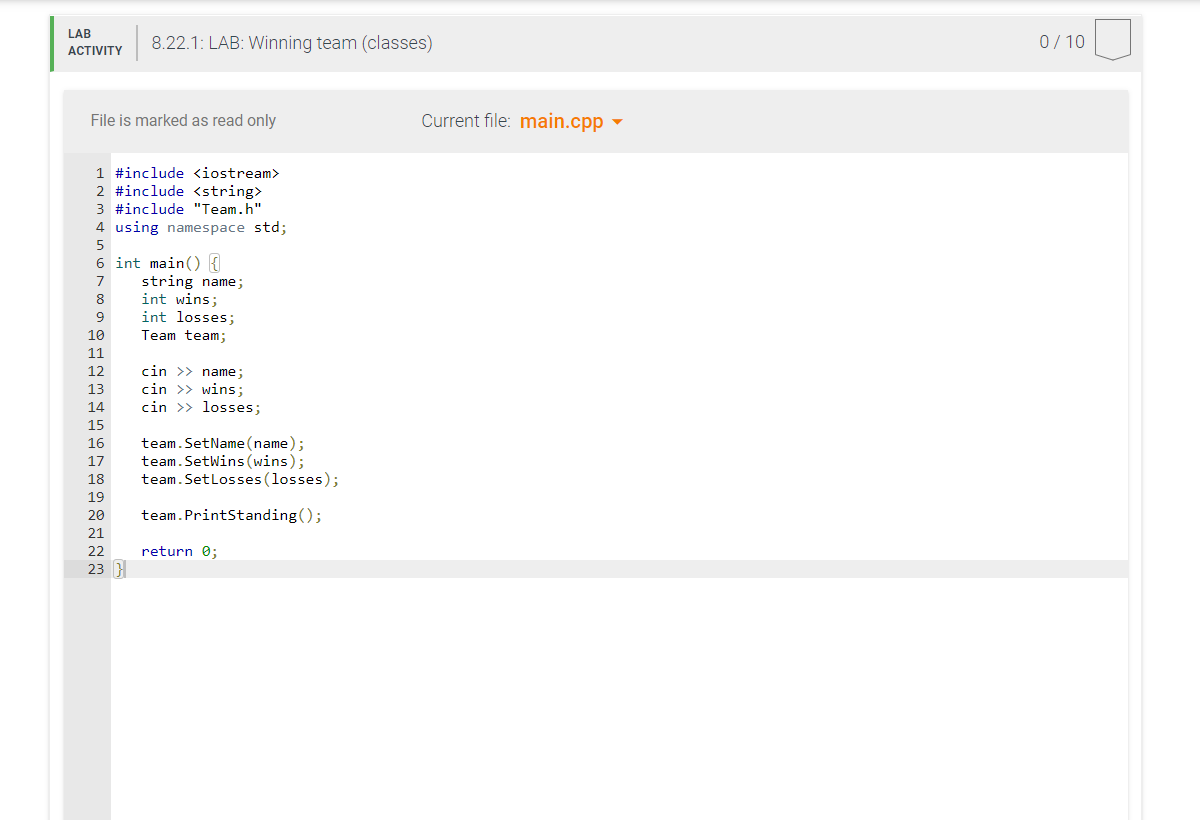The height and width of the screenshot is (820, 1200).
Task: Click the line 'cin >> wins;'
Action: tap(192, 389)
